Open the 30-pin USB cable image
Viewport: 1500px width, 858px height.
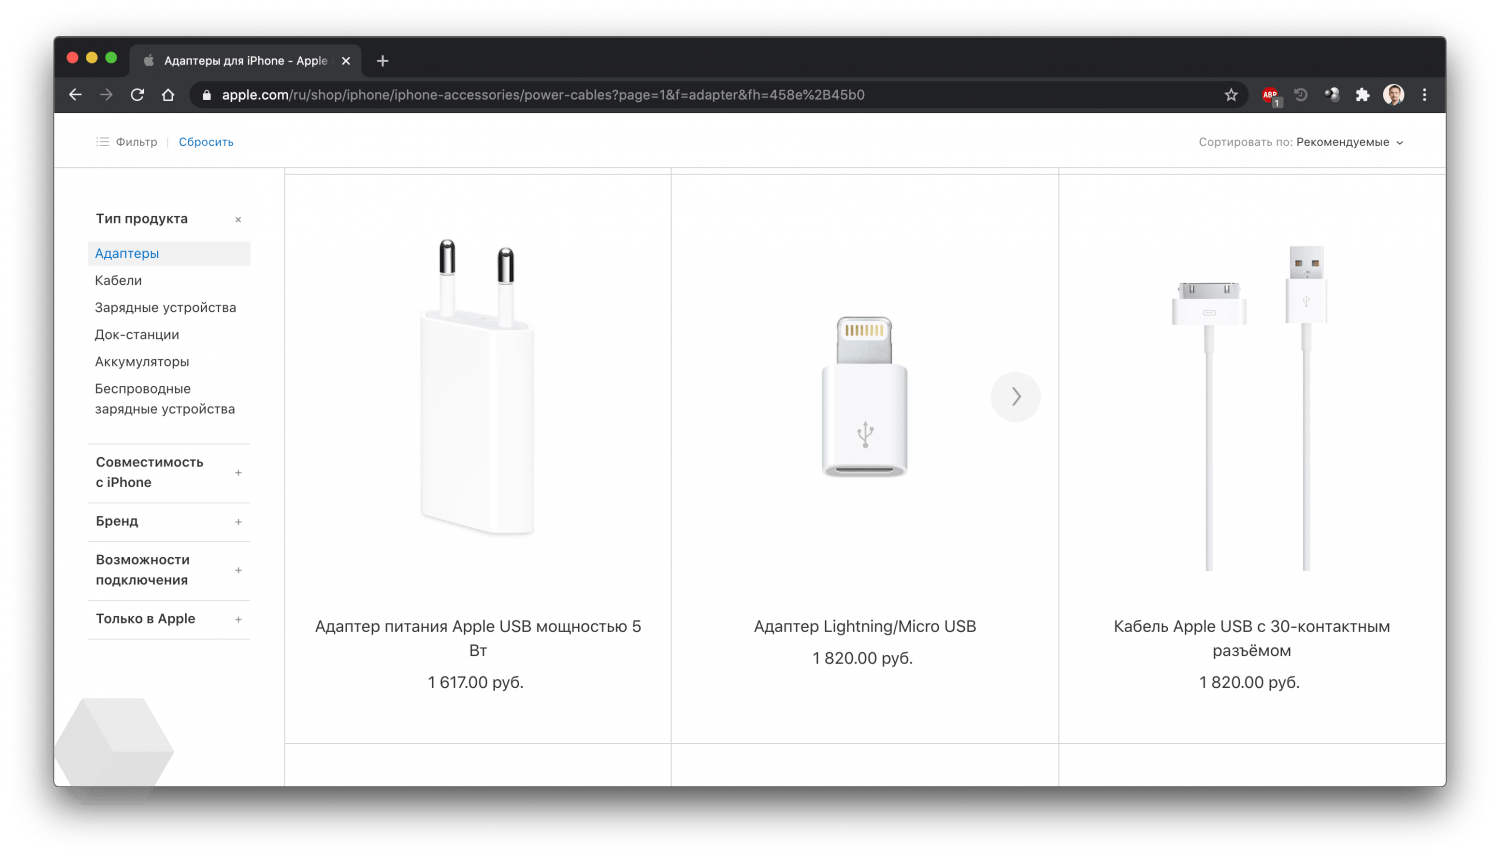coord(1251,408)
